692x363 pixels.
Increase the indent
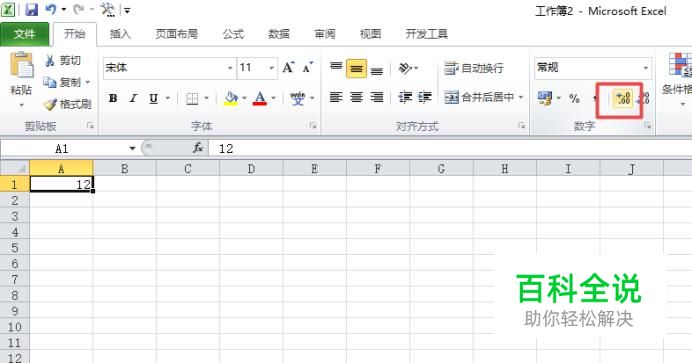pos(425,97)
